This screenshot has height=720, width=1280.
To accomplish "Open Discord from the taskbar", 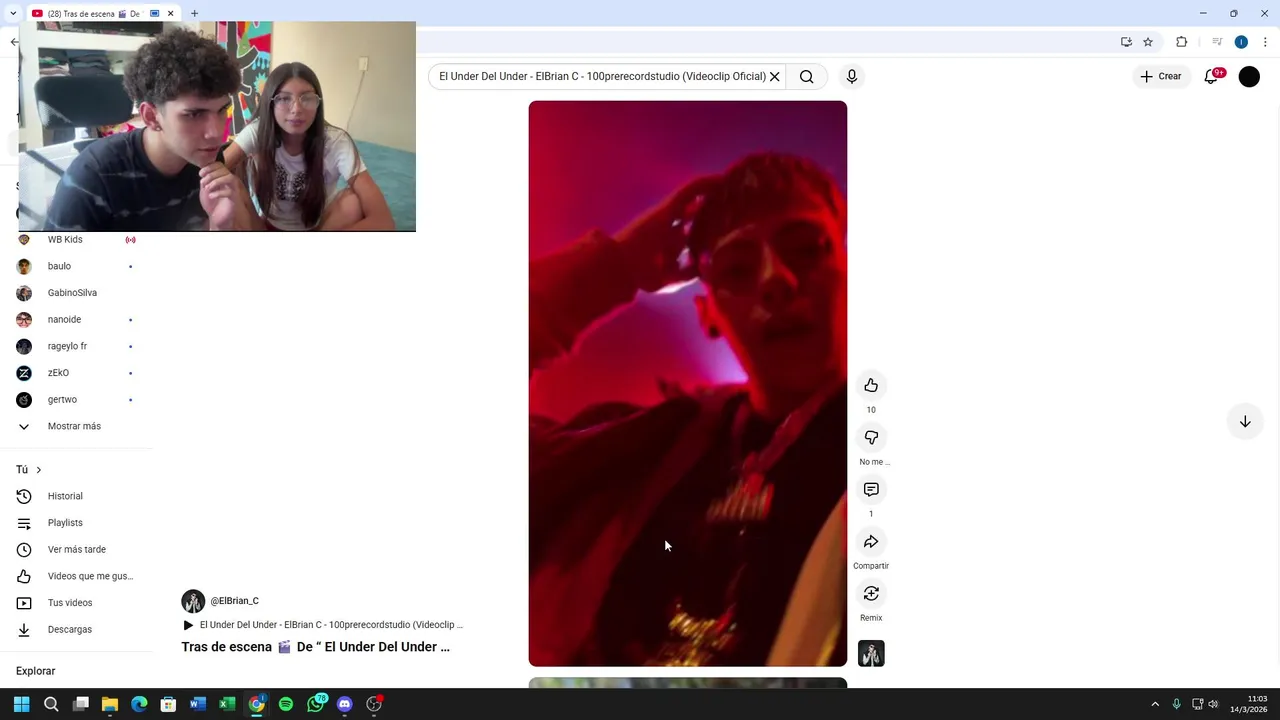I will coord(345,704).
